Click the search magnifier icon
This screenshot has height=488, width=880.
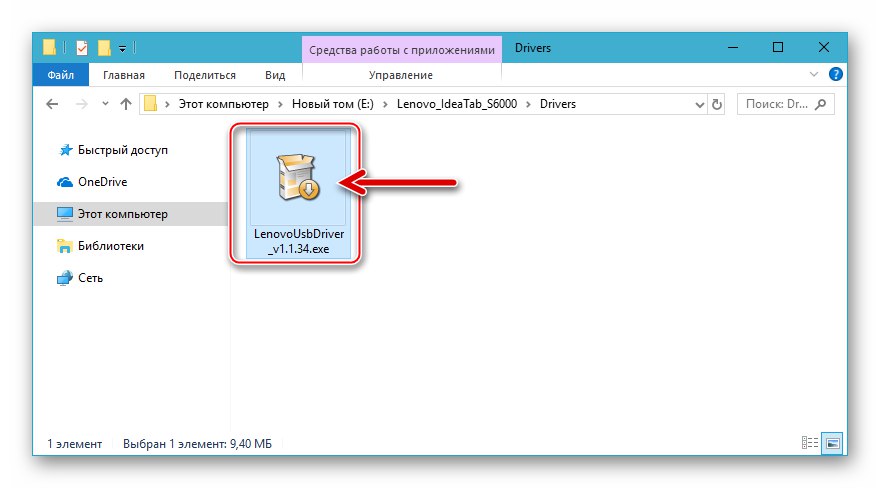pos(821,104)
